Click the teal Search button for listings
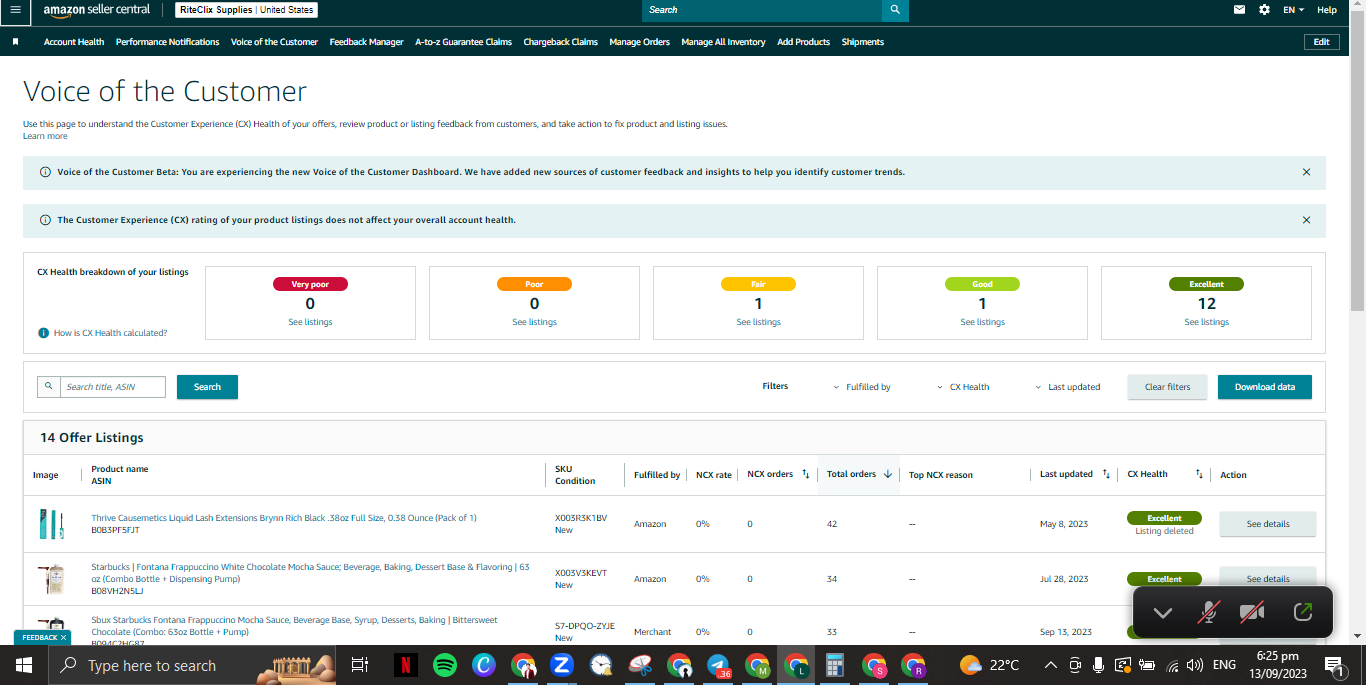This screenshot has width=1366, height=685. (207, 387)
